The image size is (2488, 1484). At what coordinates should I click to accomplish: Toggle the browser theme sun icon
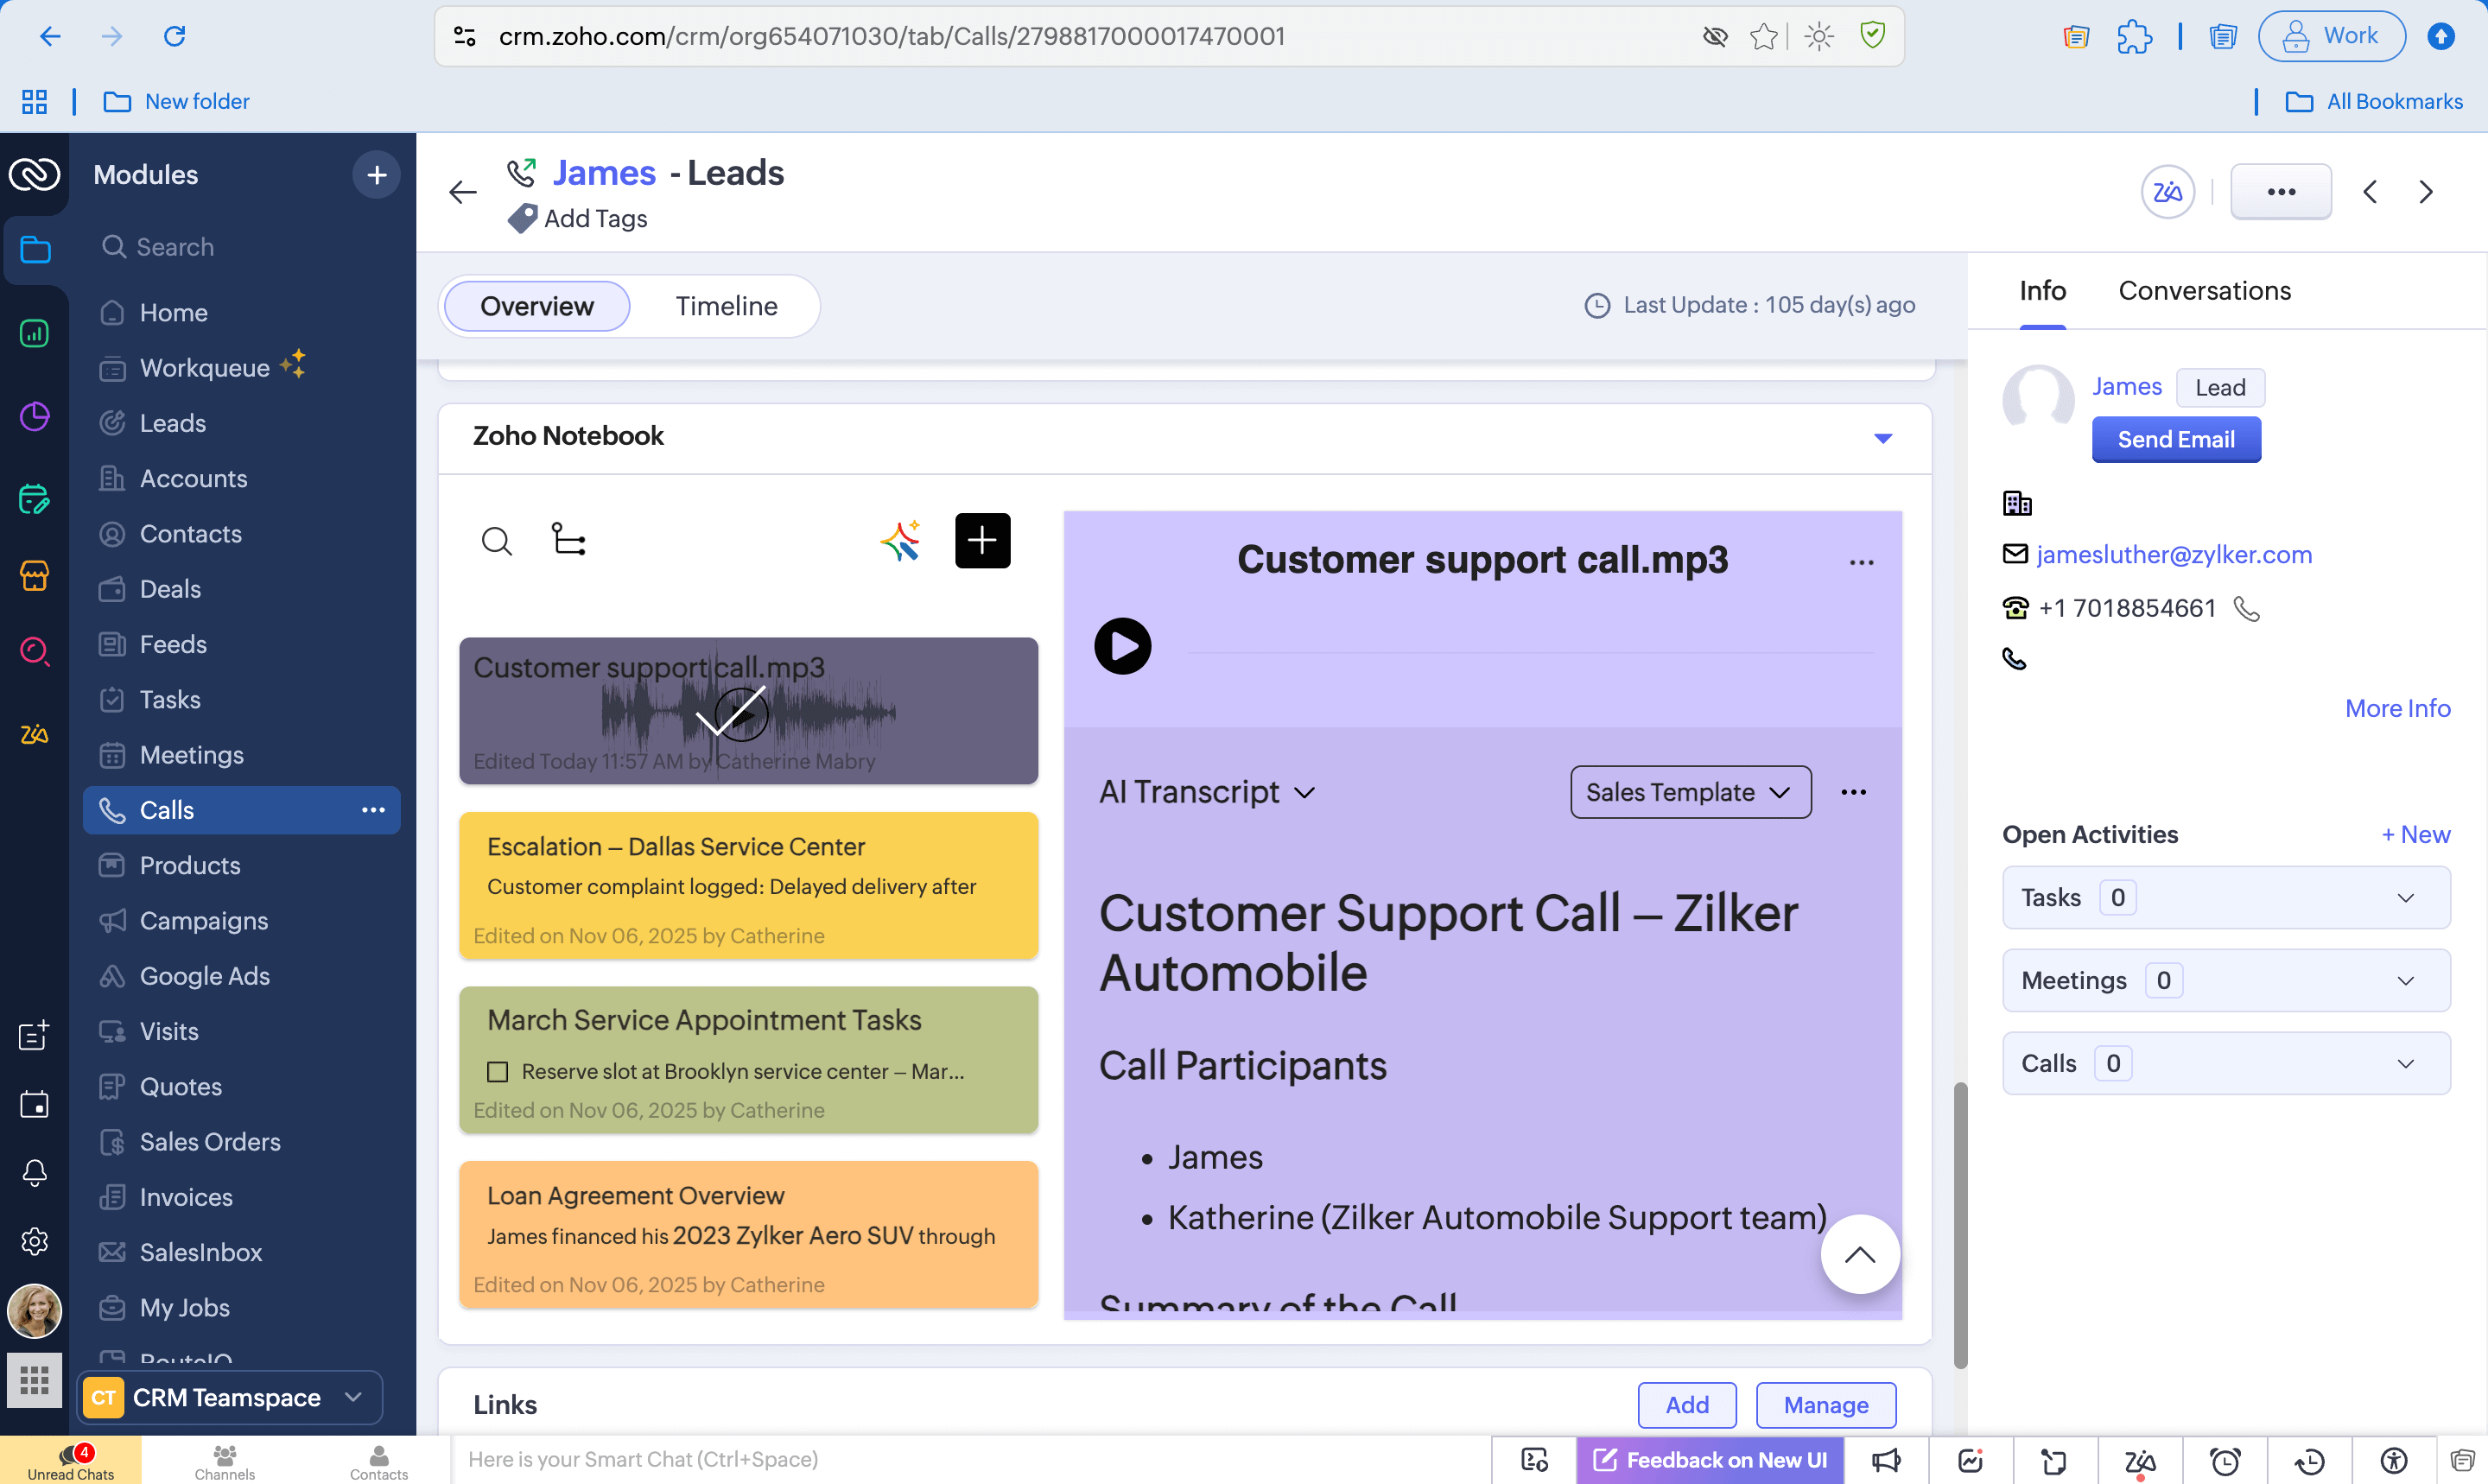(x=1818, y=36)
